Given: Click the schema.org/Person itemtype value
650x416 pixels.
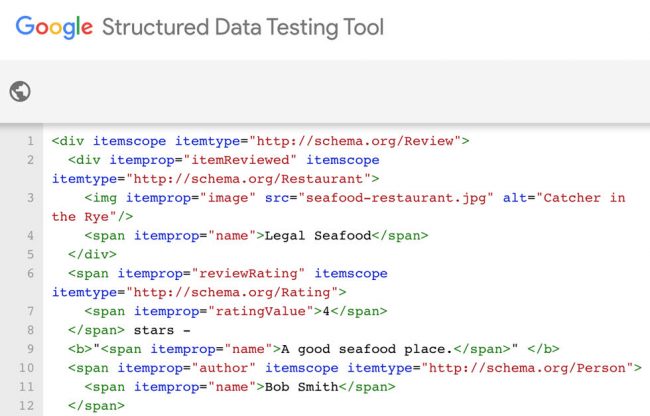Looking at the screenshot, I should point(528,368).
